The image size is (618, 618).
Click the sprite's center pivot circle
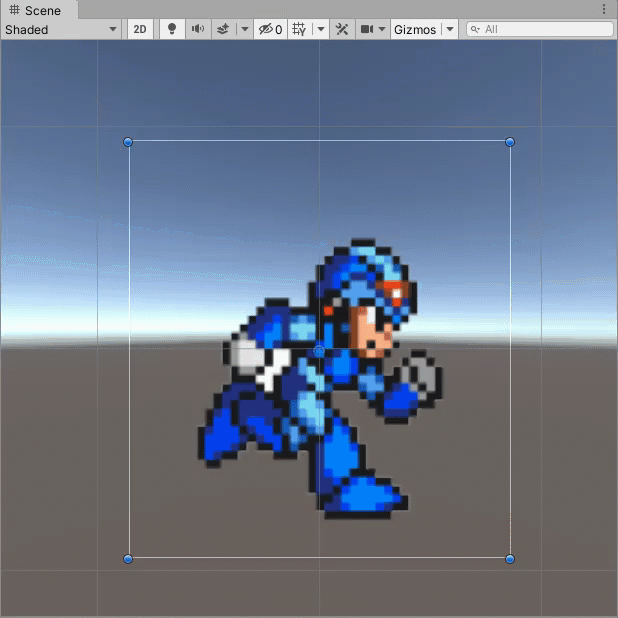(x=319, y=351)
